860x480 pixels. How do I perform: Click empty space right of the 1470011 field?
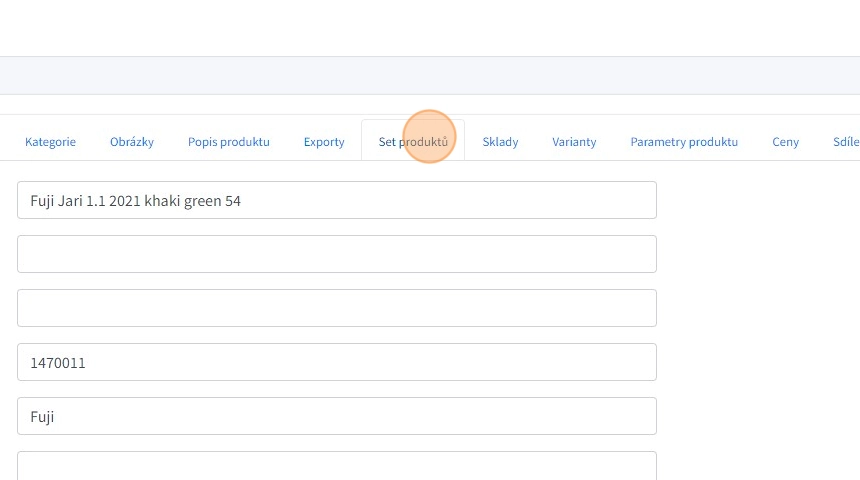click(760, 362)
